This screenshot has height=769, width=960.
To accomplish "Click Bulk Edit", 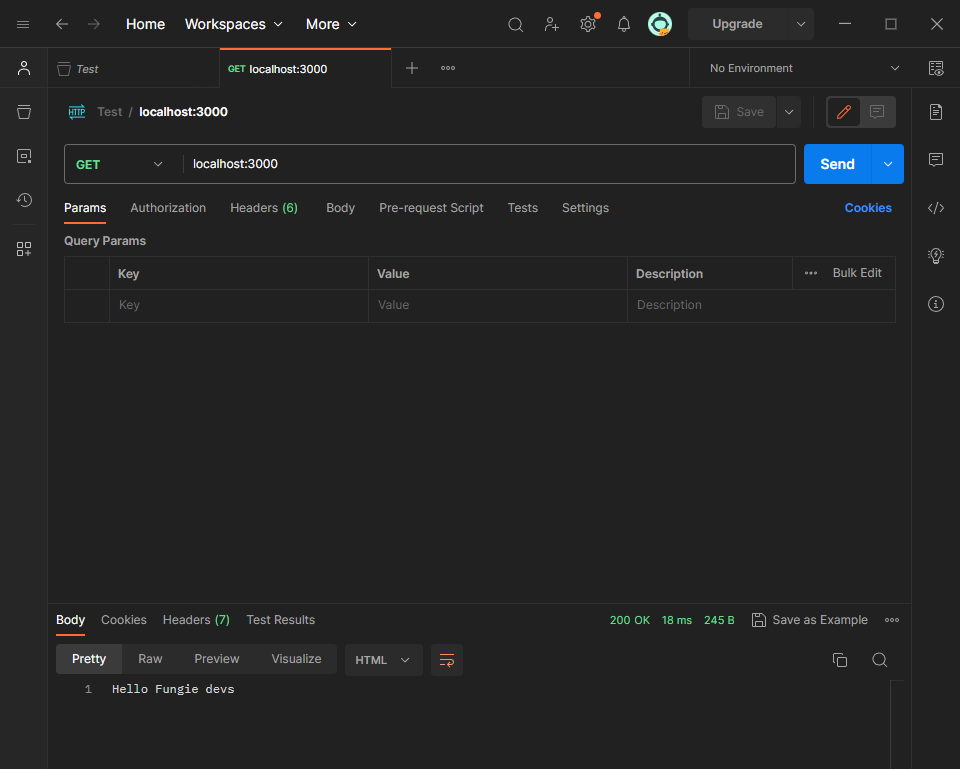I will pyautogui.click(x=857, y=273).
